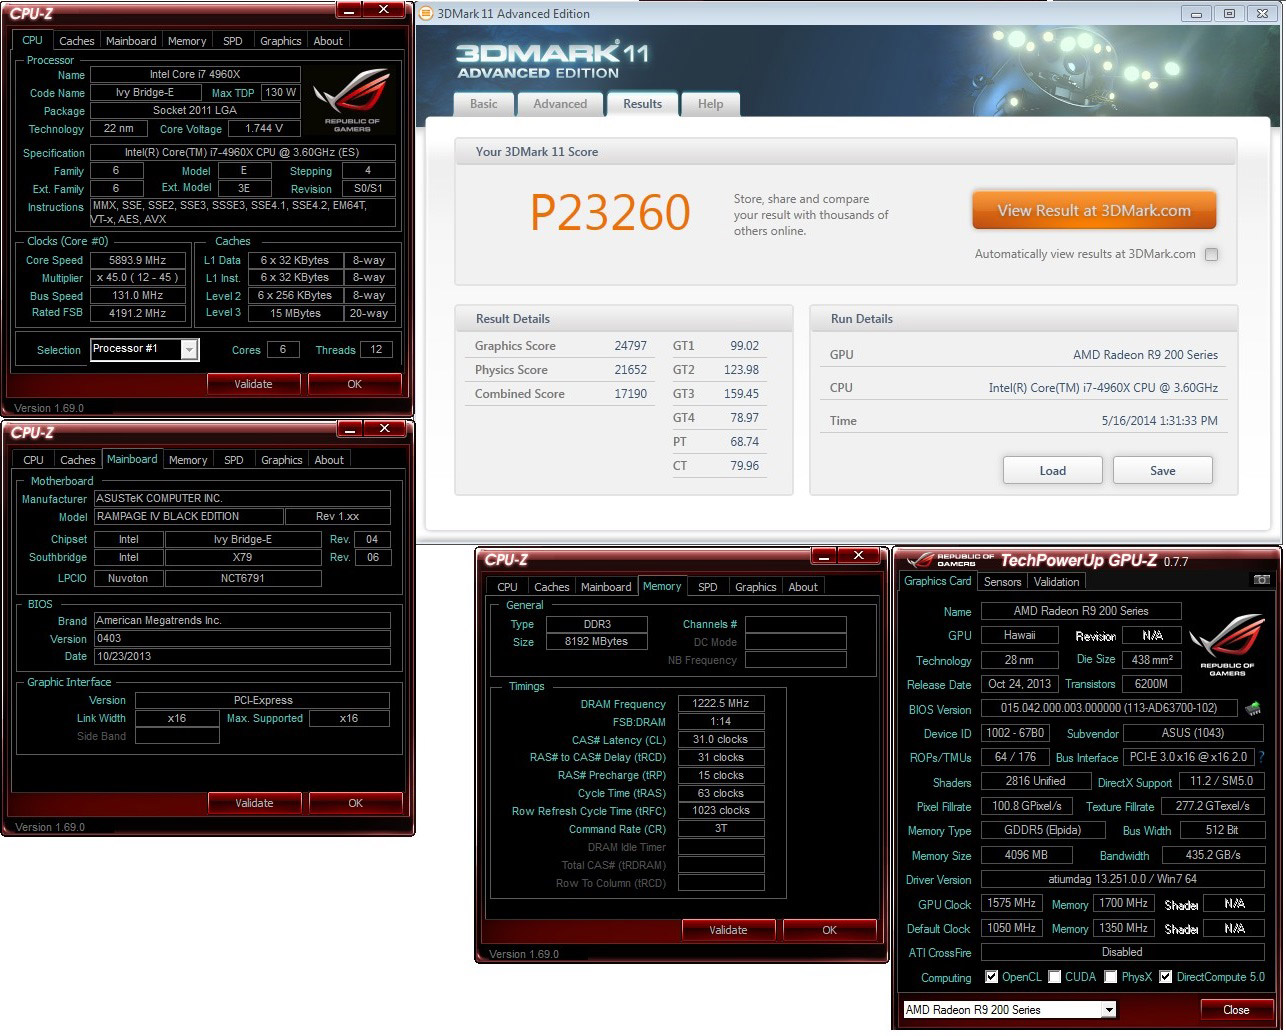The height and width of the screenshot is (1036, 1286).
Task: Open the Help tab in 3DMark 11
Action: (710, 104)
